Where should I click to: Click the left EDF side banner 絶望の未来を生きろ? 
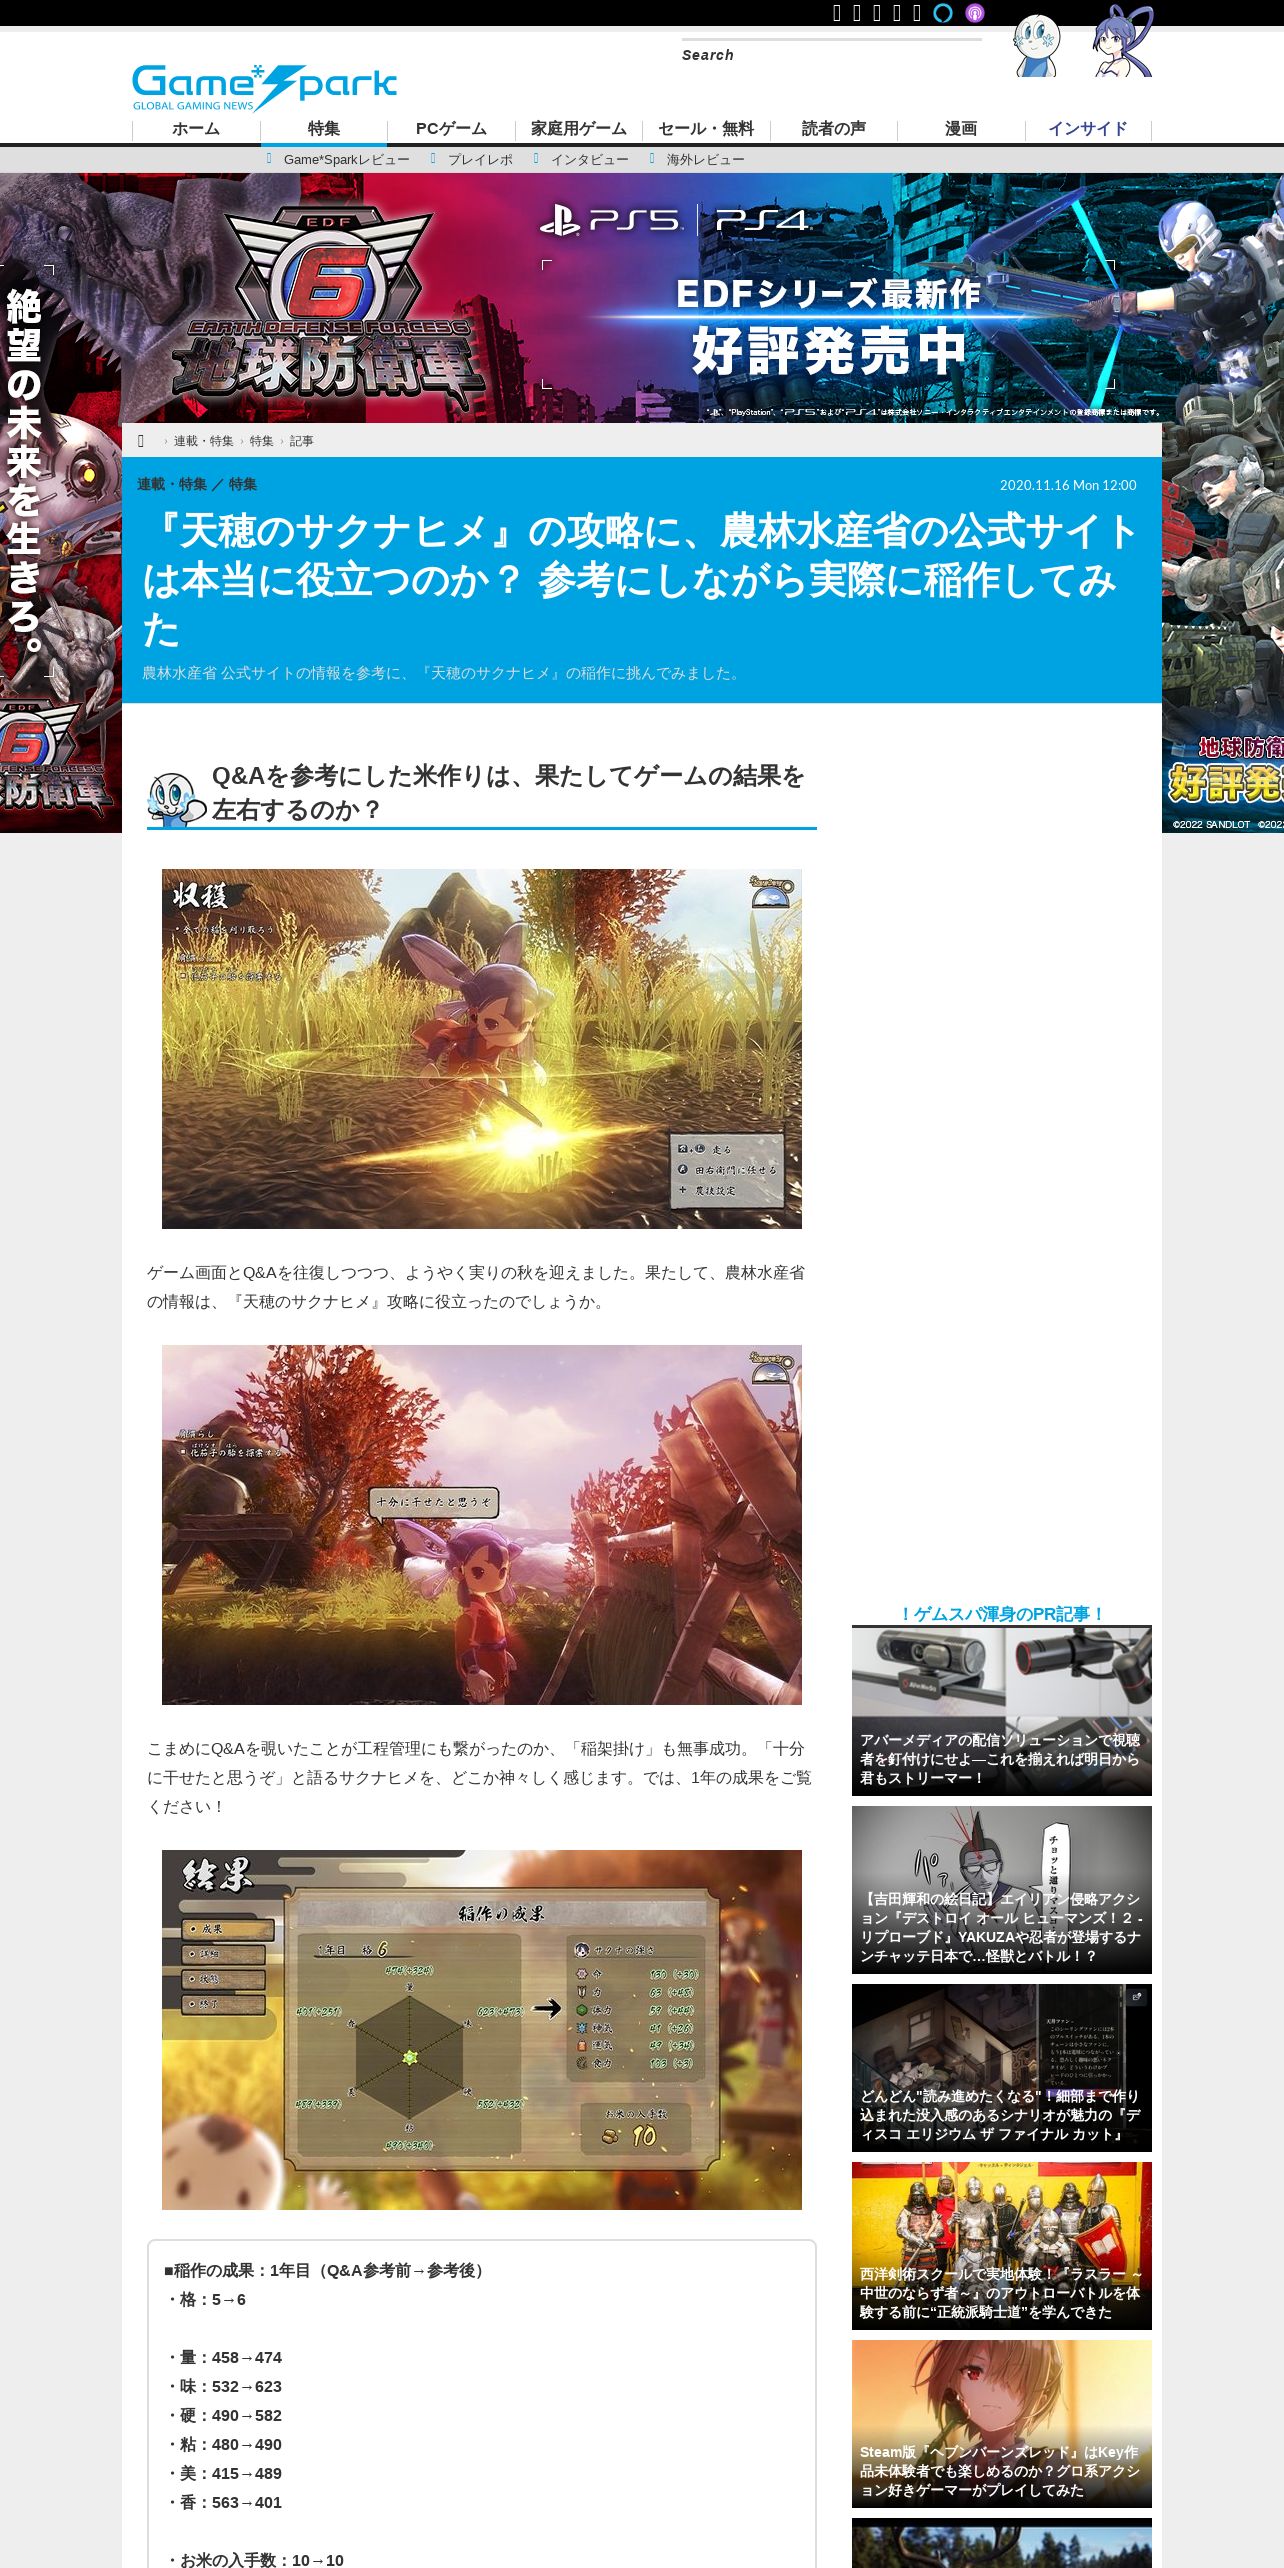(x=61, y=503)
